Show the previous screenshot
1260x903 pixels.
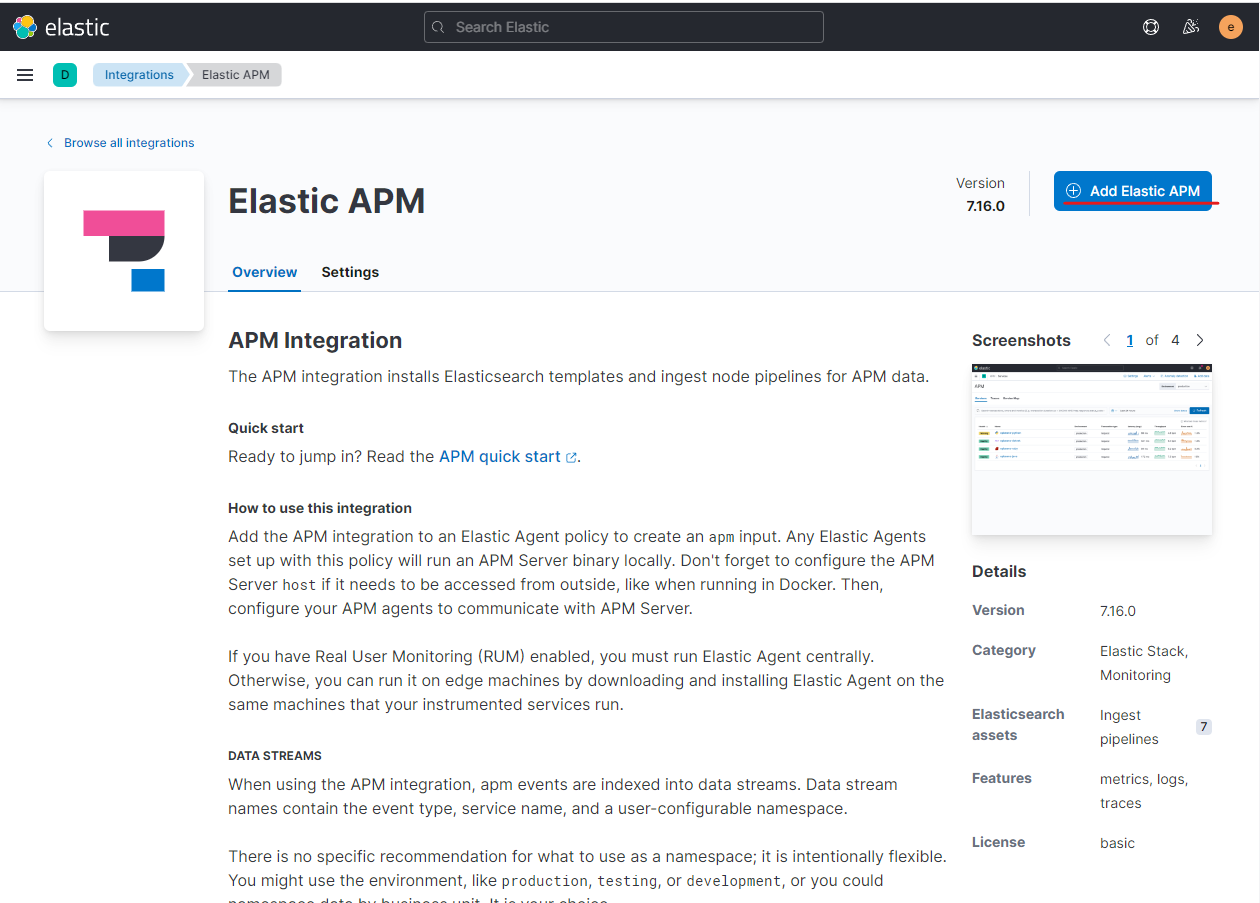tap(1107, 340)
